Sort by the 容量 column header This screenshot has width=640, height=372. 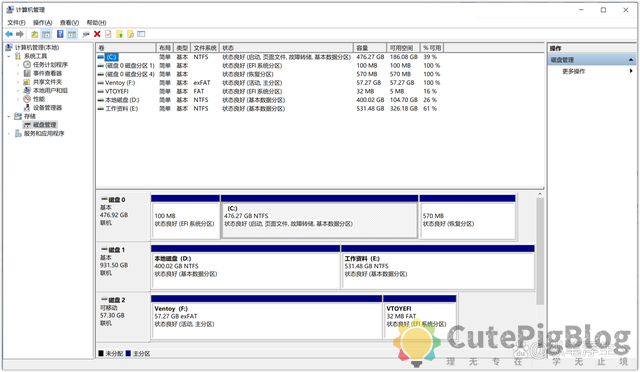pyautogui.click(x=370, y=48)
